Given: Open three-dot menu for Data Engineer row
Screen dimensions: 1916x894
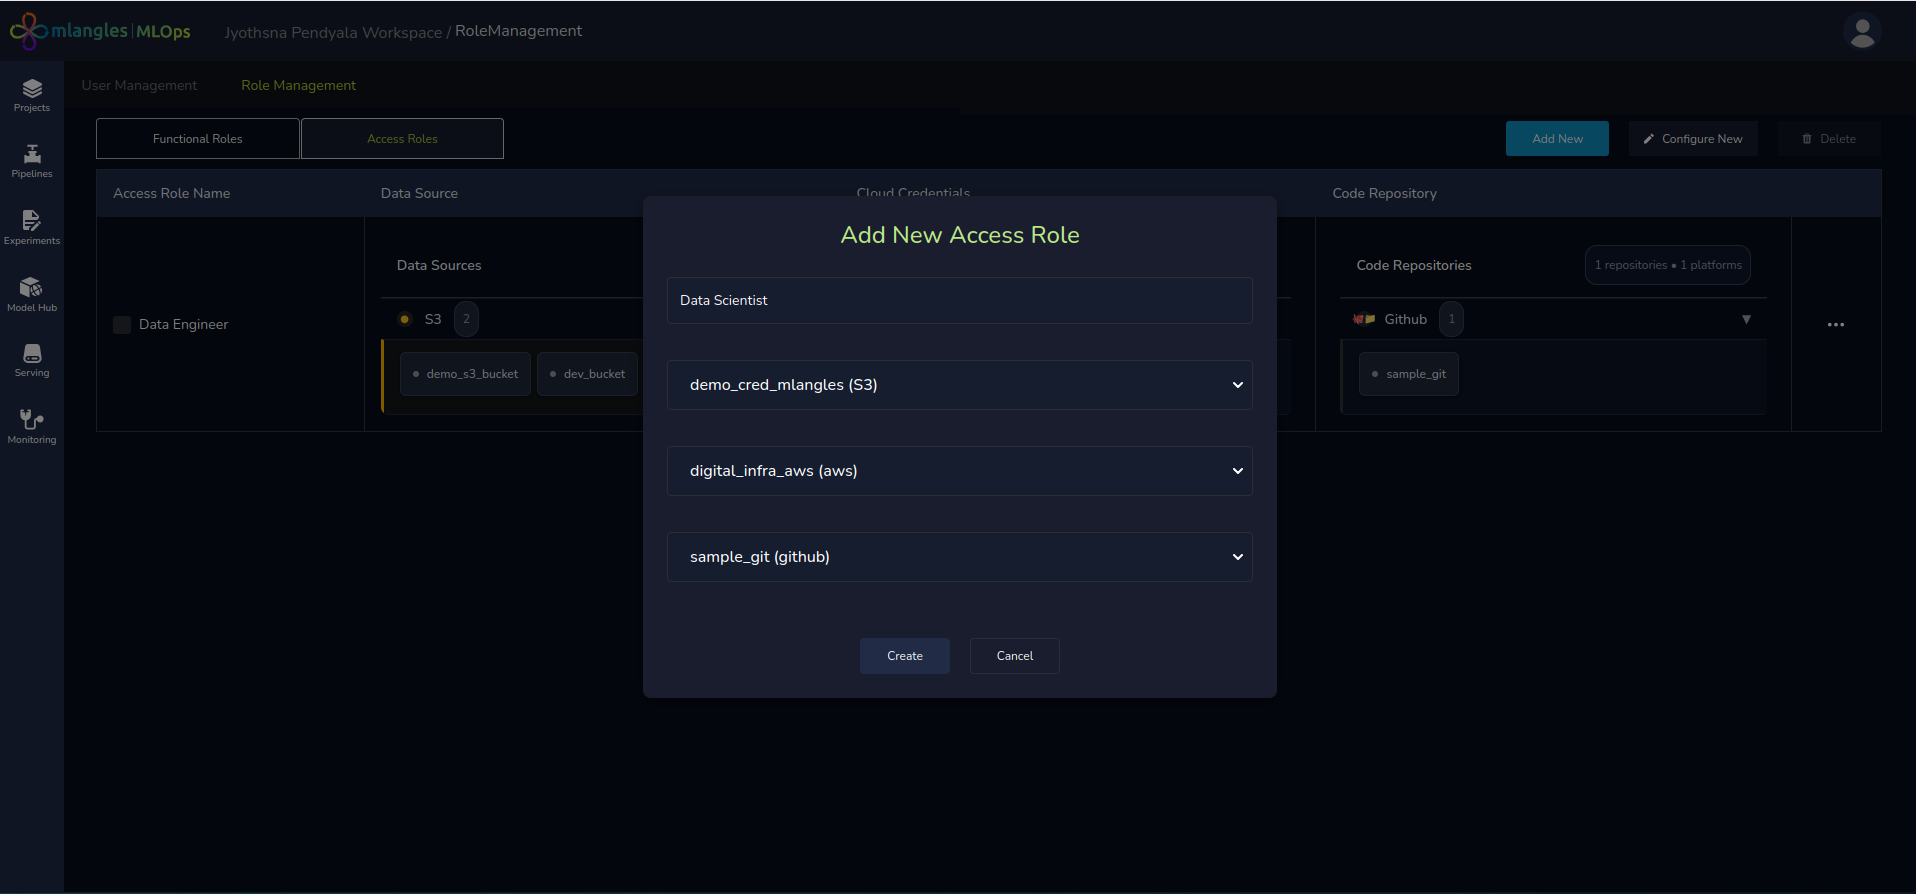Looking at the screenshot, I should (x=1835, y=325).
